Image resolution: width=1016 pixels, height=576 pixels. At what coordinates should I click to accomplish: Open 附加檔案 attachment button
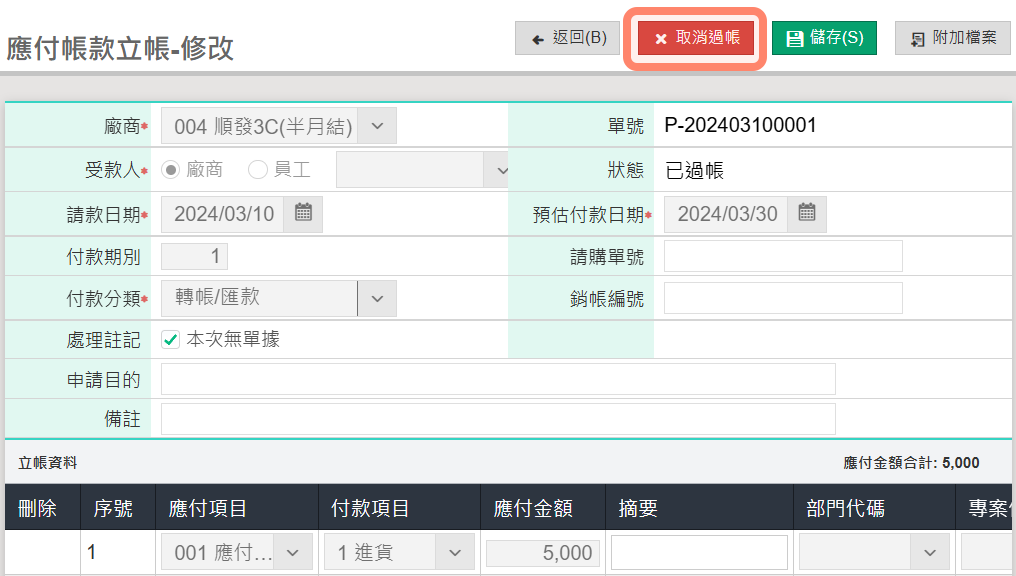[952, 38]
